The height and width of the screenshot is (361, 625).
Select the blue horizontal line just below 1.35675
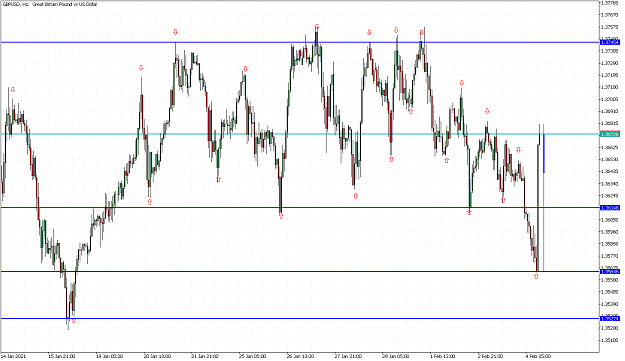(x=300, y=272)
